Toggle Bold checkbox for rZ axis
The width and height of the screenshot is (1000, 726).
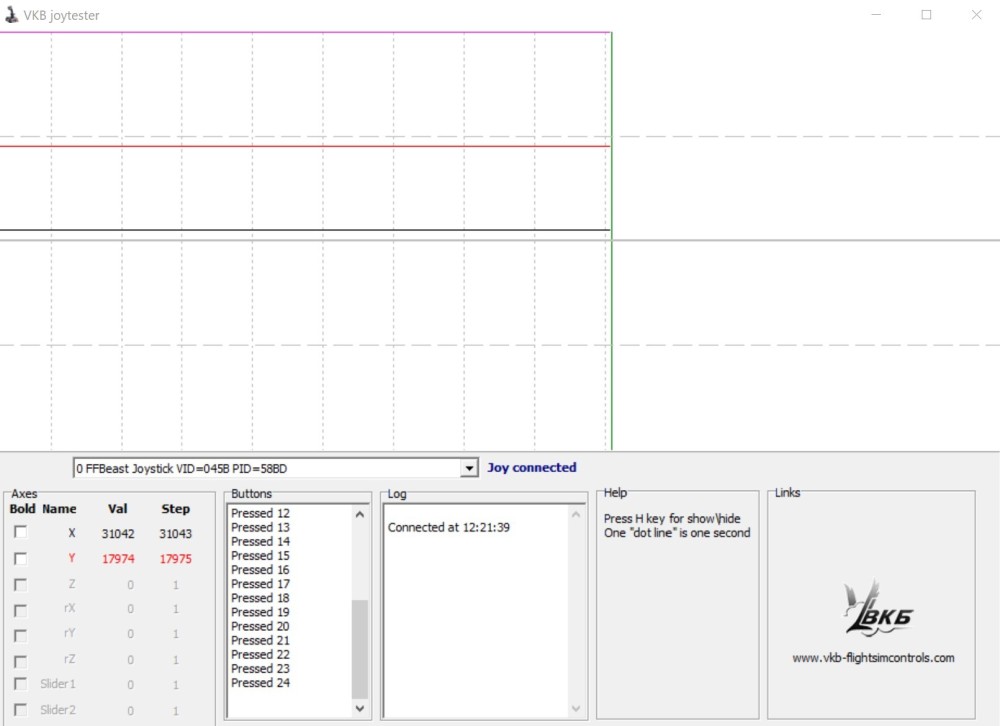(x=20, y=661)
